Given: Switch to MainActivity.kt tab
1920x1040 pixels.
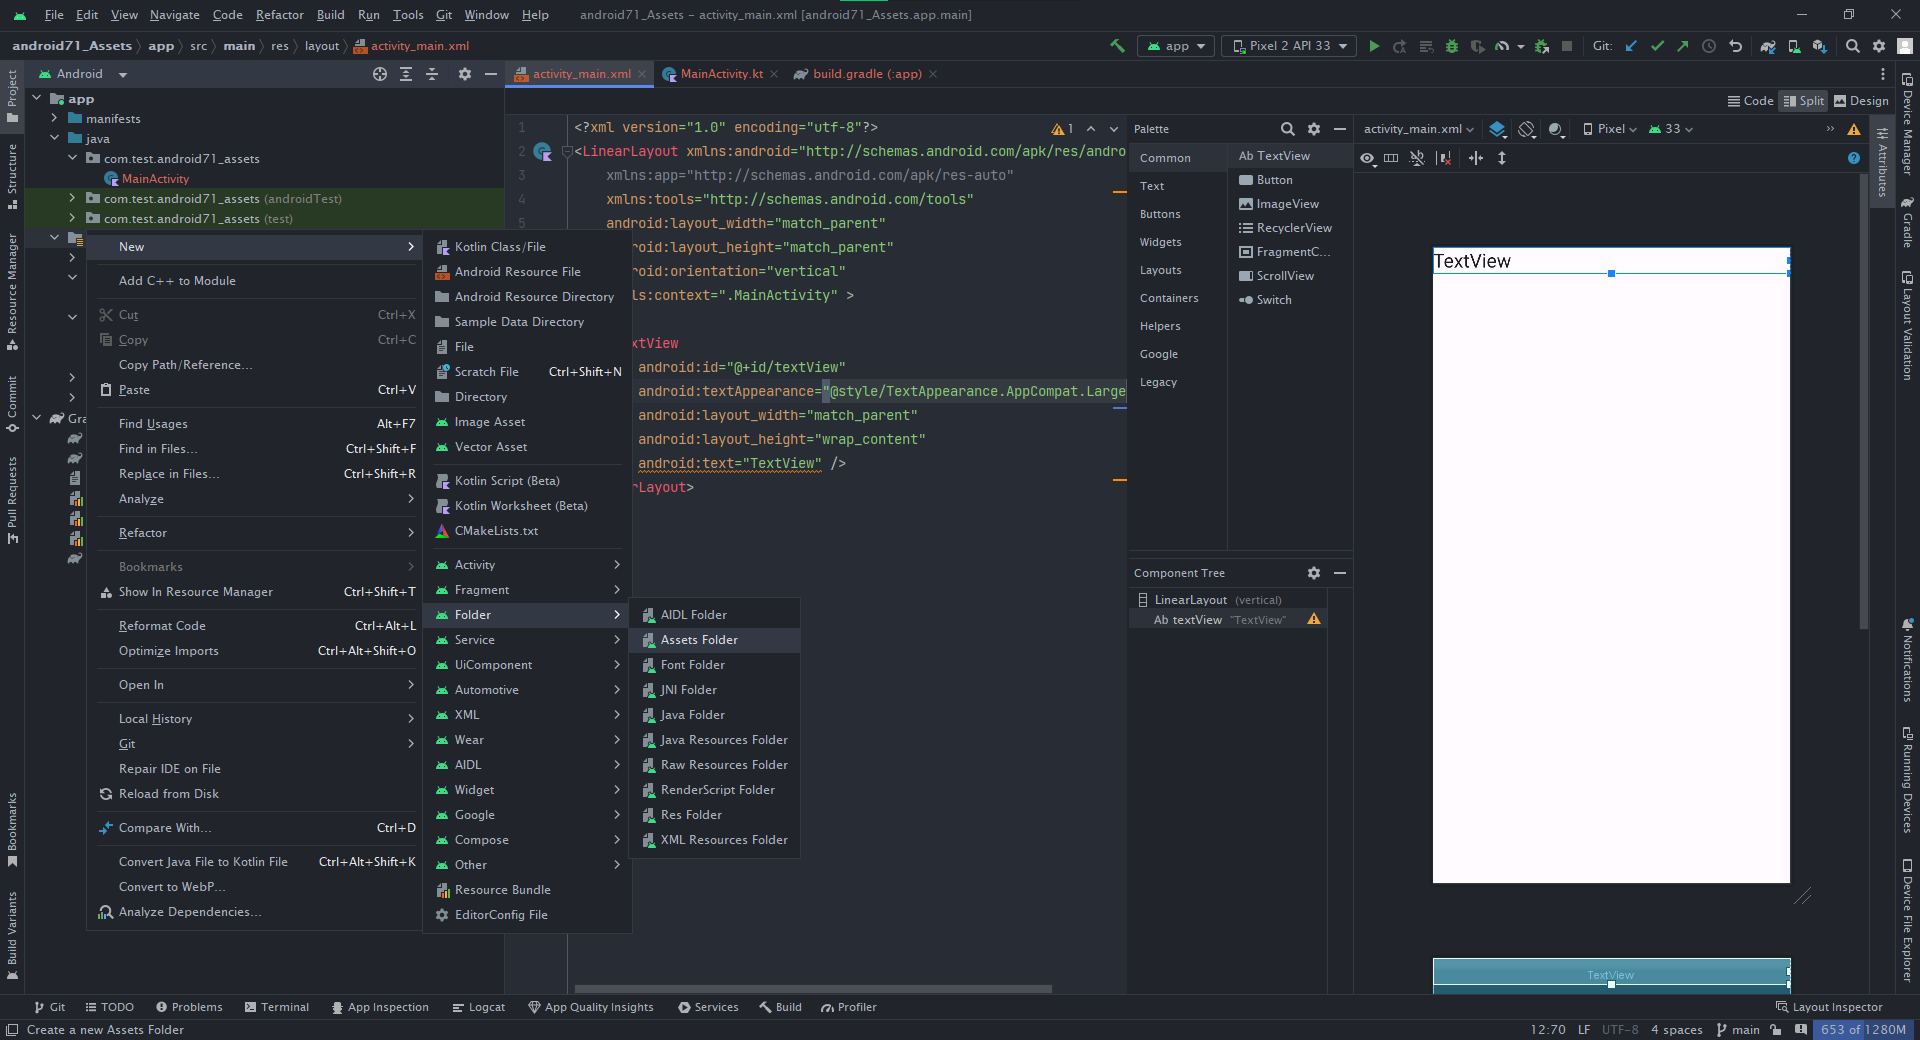Looking at the screenshot, I should 721,74.
